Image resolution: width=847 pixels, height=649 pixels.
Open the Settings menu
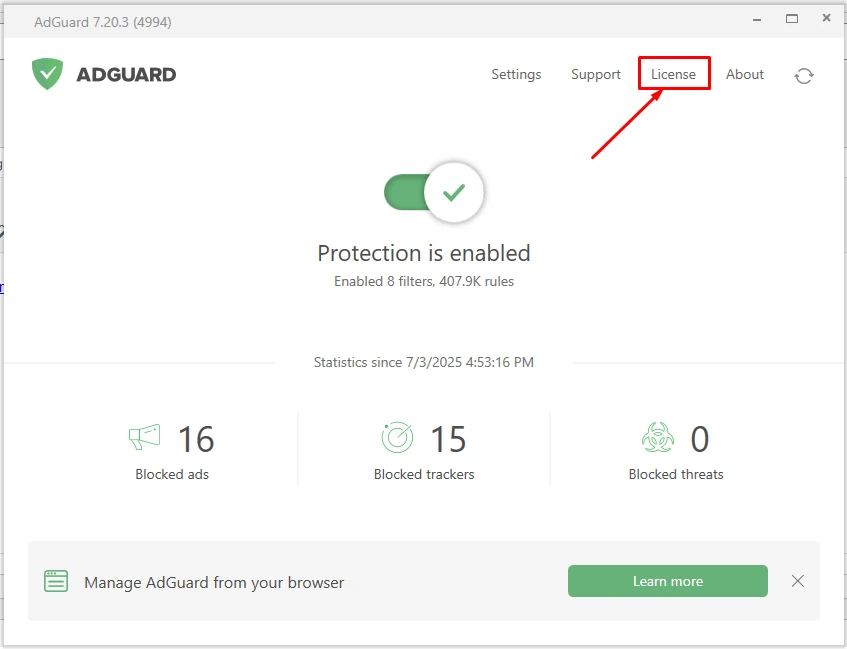coord(516,74)
